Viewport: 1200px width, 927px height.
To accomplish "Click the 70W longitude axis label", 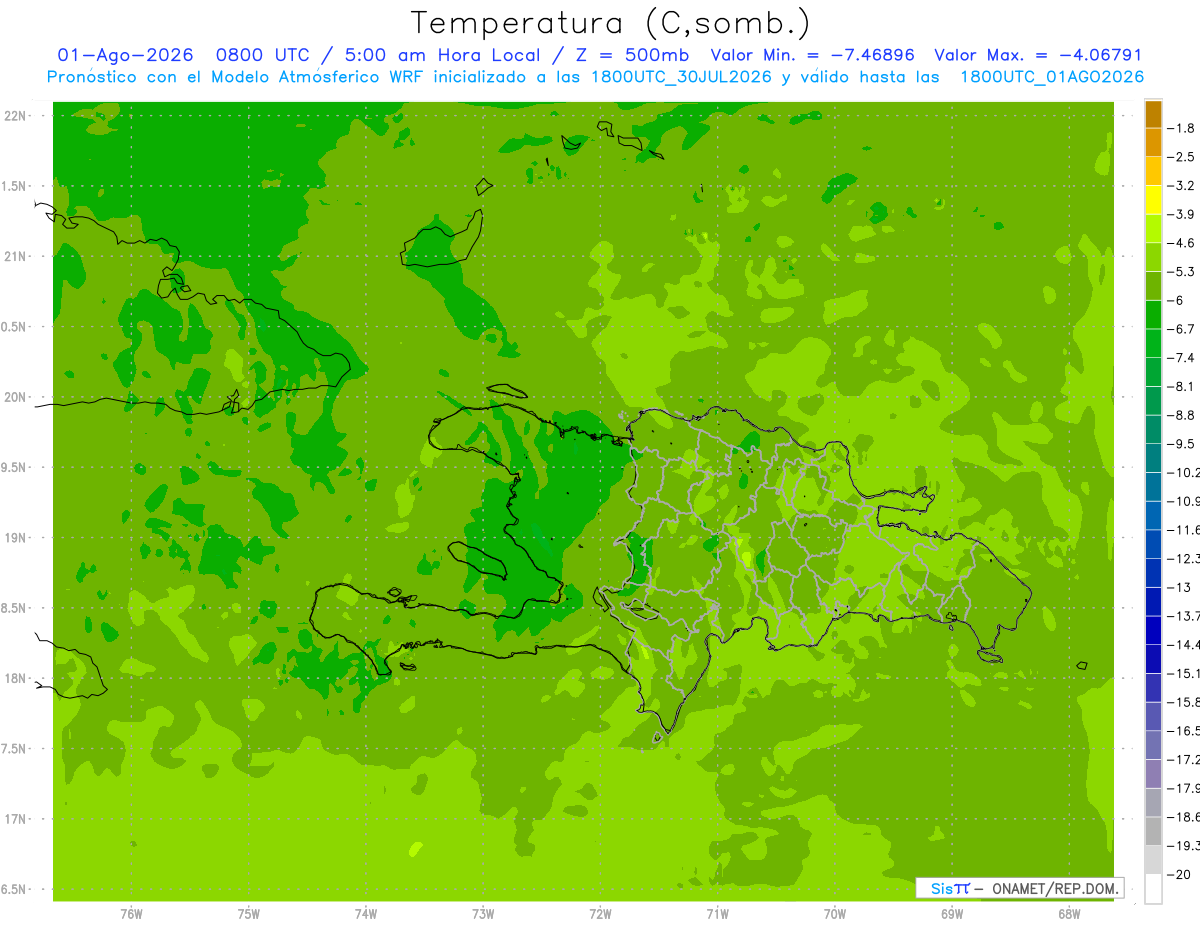I will pyautogui.click(x=834, y=914).
